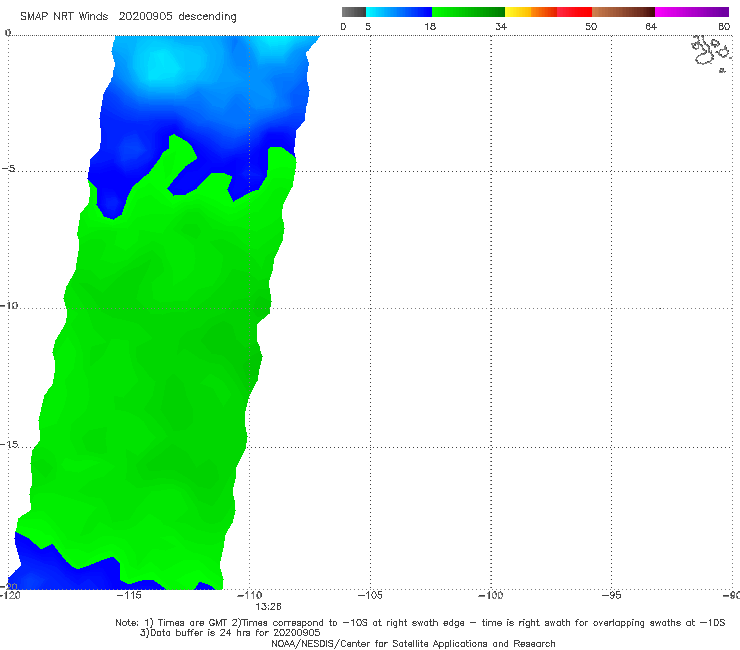This screenshot has height=650, width=740.
Task: Click the longitude label -115
Action: pyautogui.click(x=129, y=595)
